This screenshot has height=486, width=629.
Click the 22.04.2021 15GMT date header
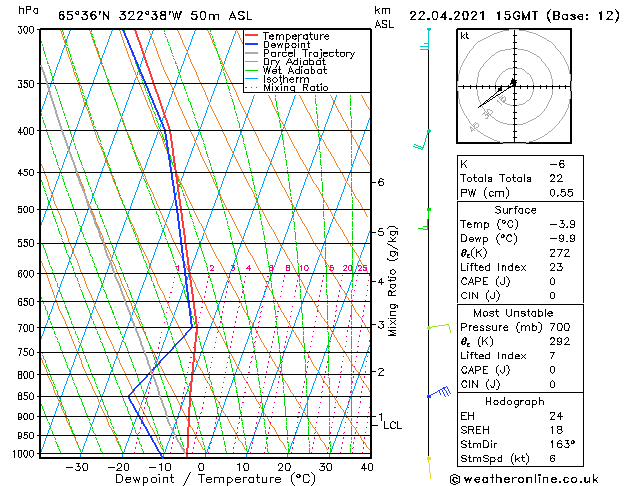(473, 16)
